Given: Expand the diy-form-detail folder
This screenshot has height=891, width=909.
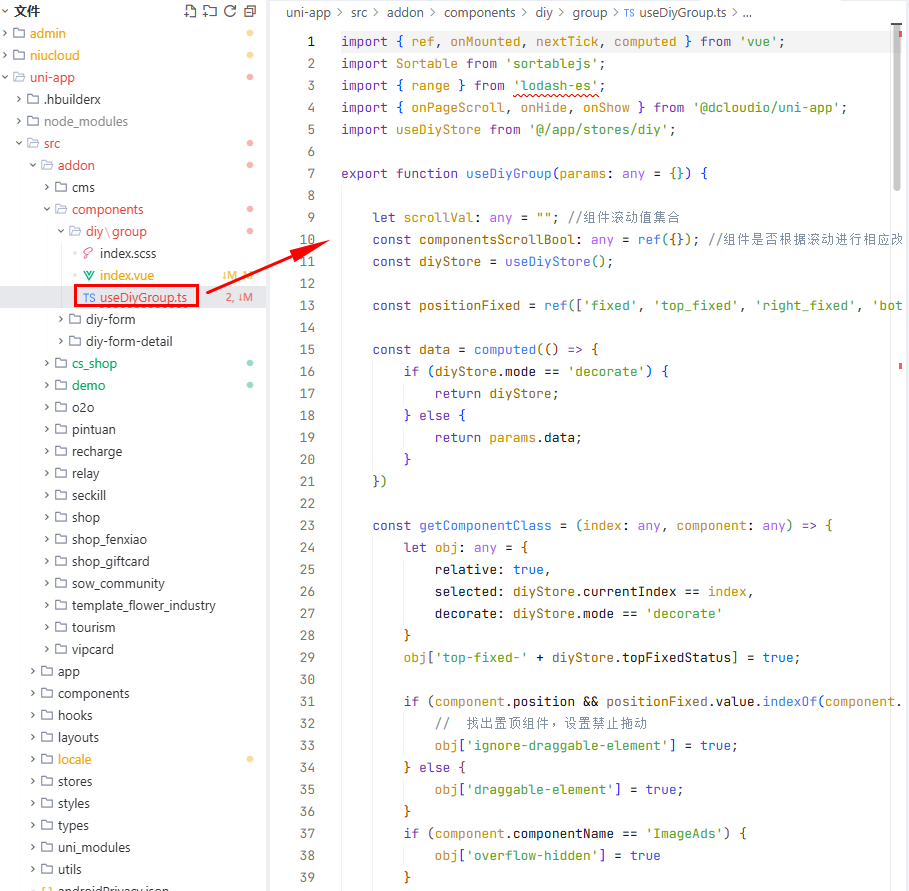Looking at the screenshot, I should (128, 341).
